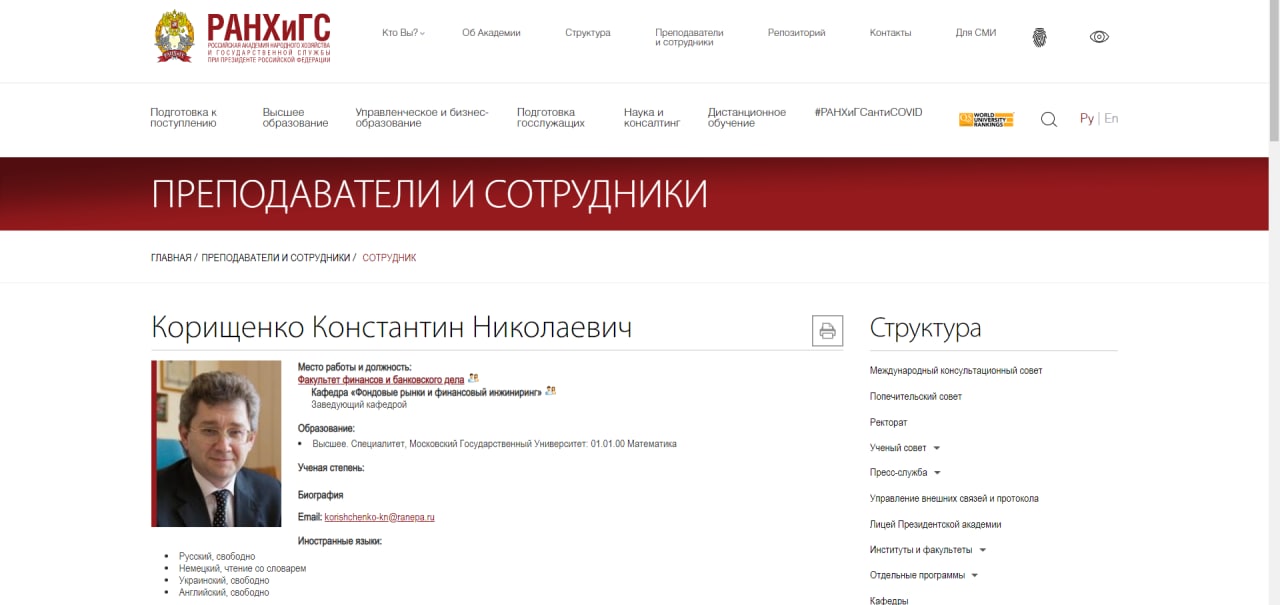Select text Заведующий кафедрой
This screenshot has height=605, width=1280.
pyautogui.click(x=359, y=405)
